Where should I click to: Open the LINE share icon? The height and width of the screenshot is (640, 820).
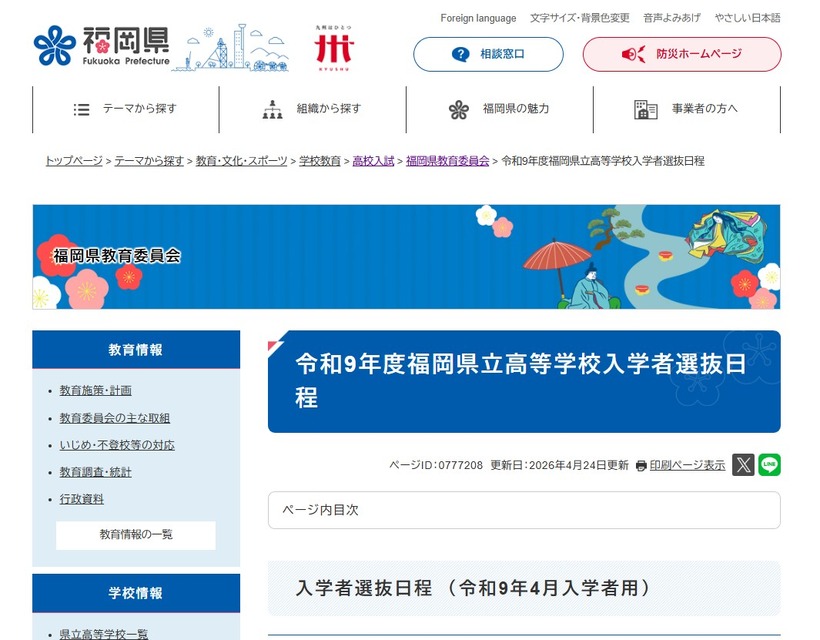pos(769,463)
